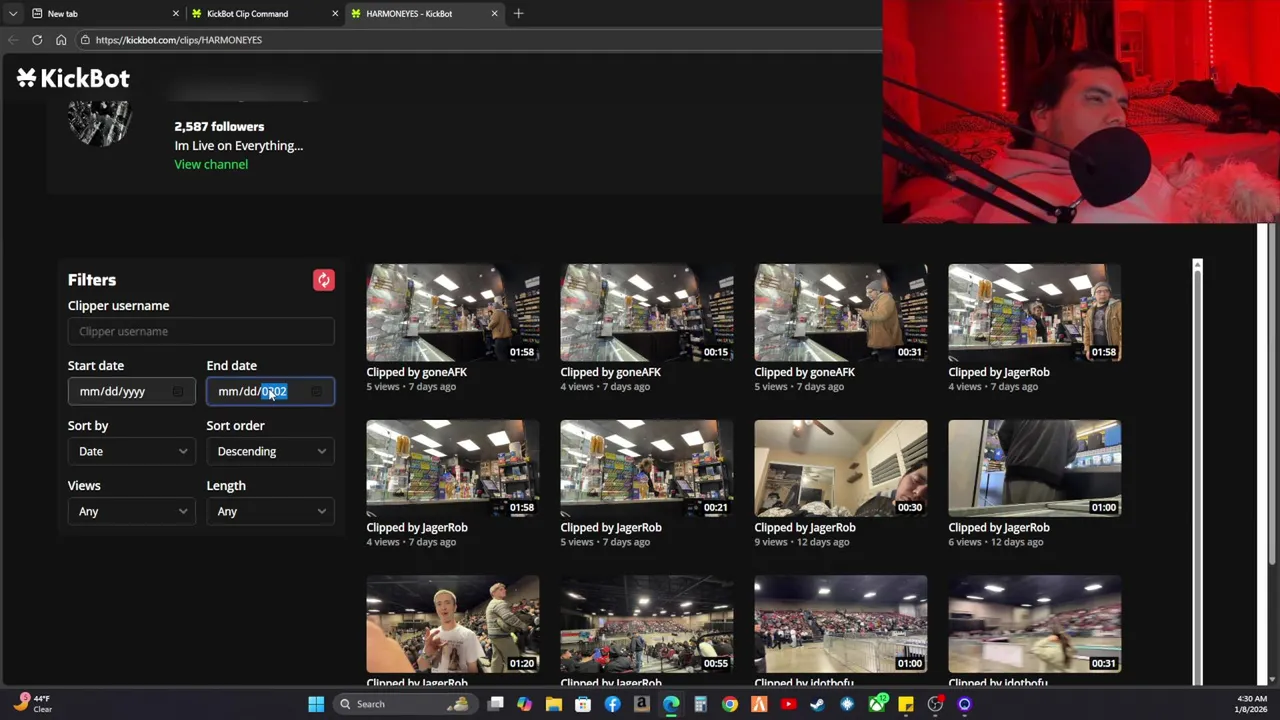
Task: Expand the browser tab list chevron
Action: [13, 14]
